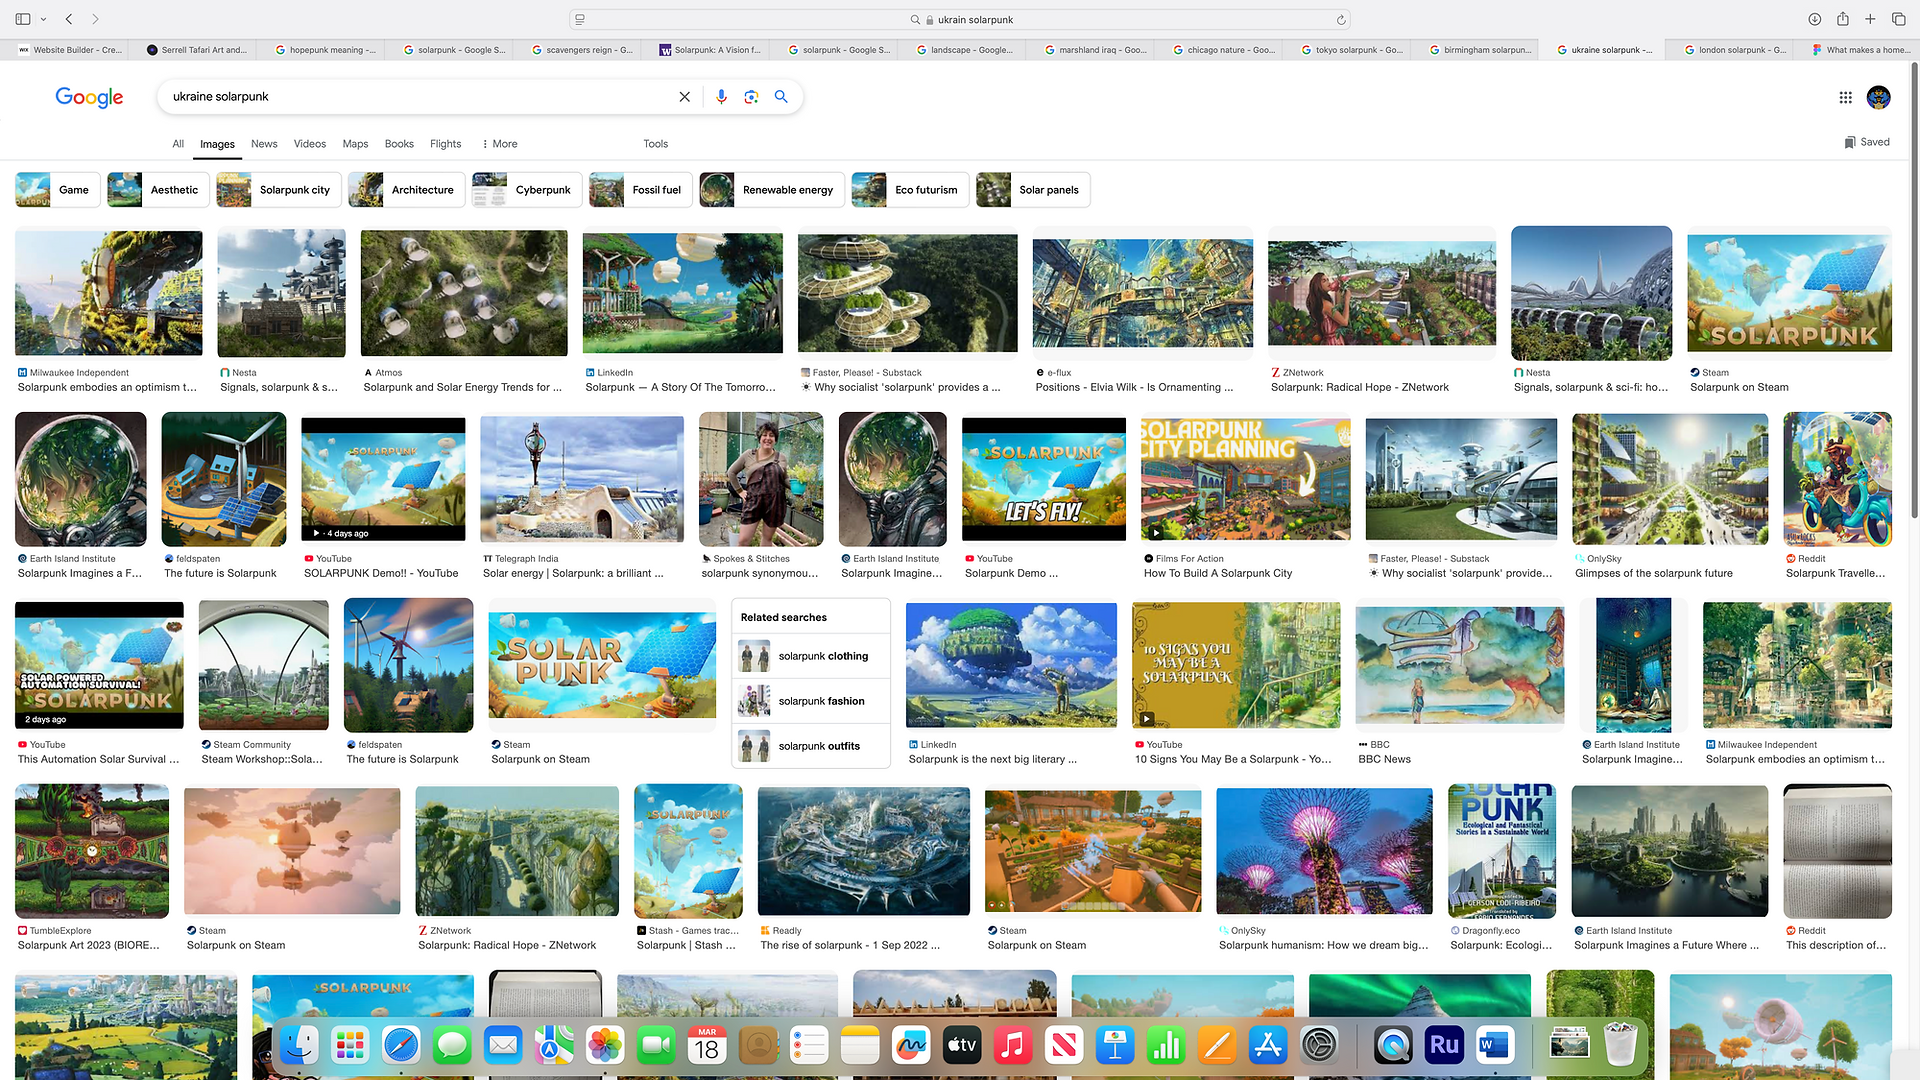
Task: Click the Google logo
Action: (89, 97)
